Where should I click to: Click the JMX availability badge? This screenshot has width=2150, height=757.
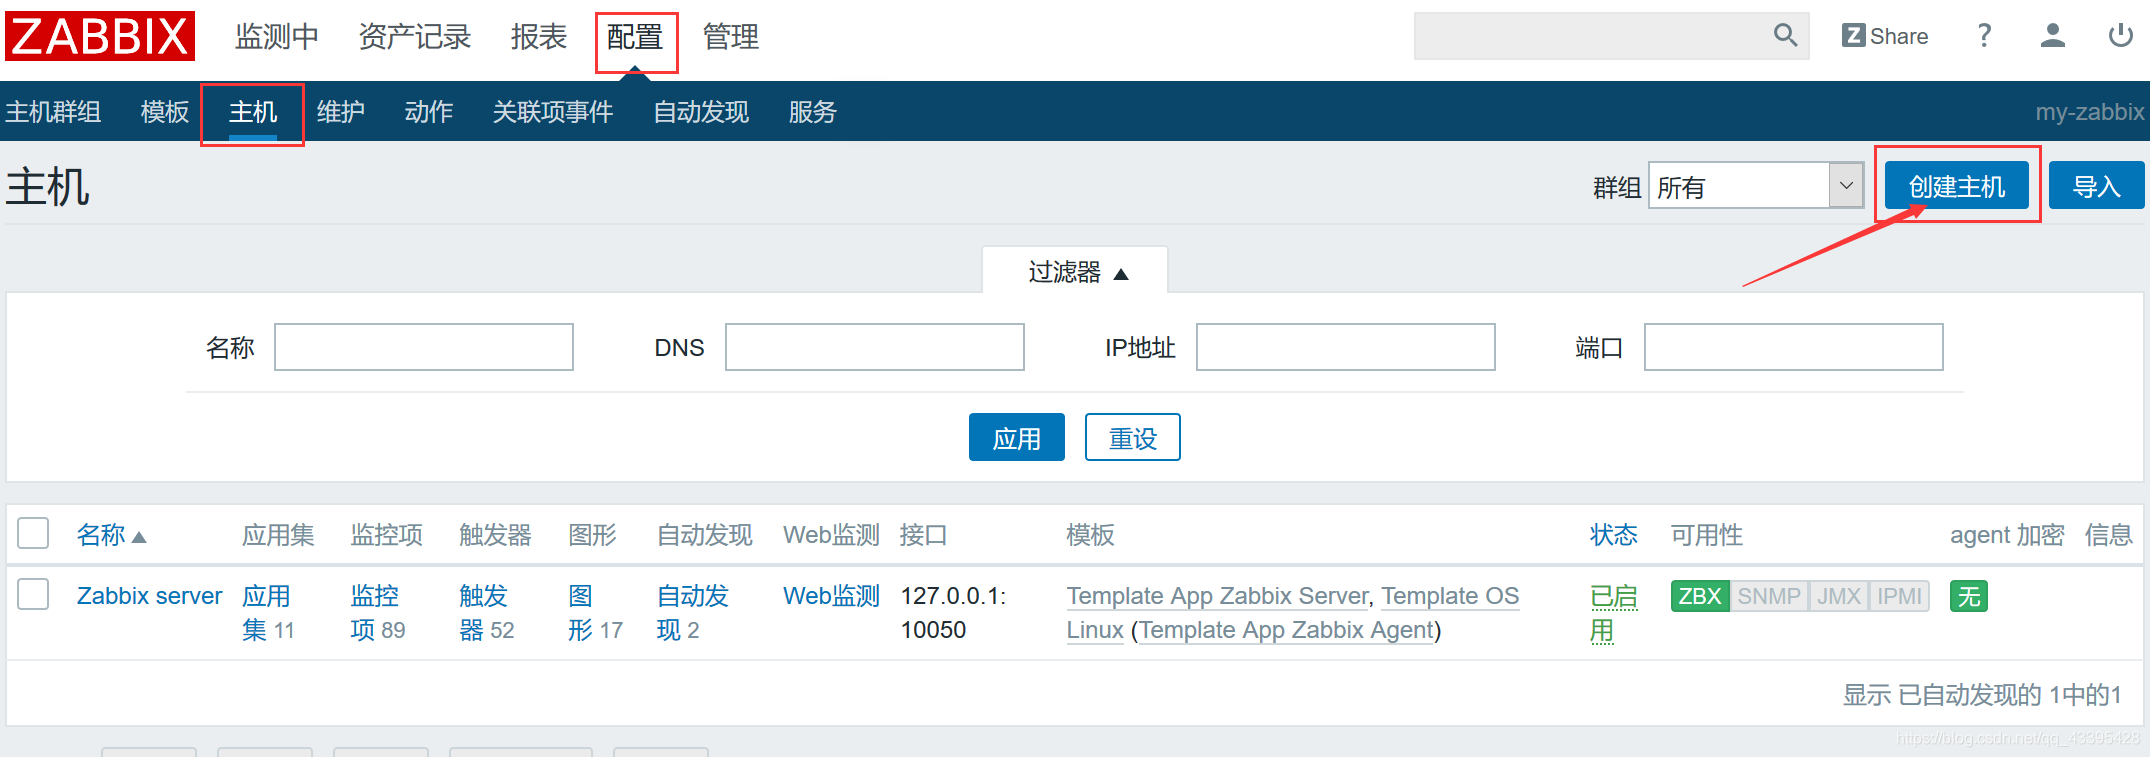(x=1839, y=596)
